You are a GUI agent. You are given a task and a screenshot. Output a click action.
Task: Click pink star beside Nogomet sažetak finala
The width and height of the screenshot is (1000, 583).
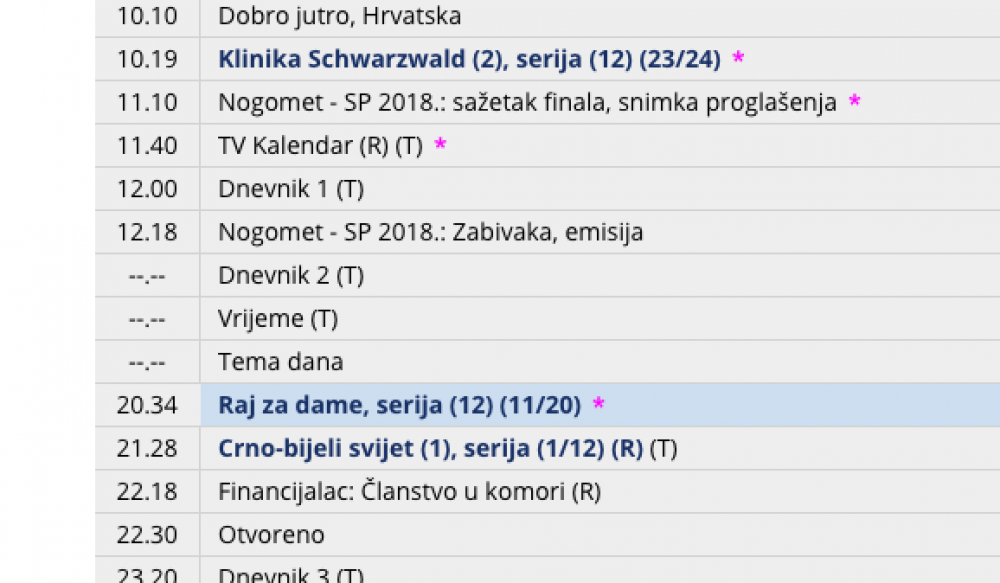coord(855,101)
